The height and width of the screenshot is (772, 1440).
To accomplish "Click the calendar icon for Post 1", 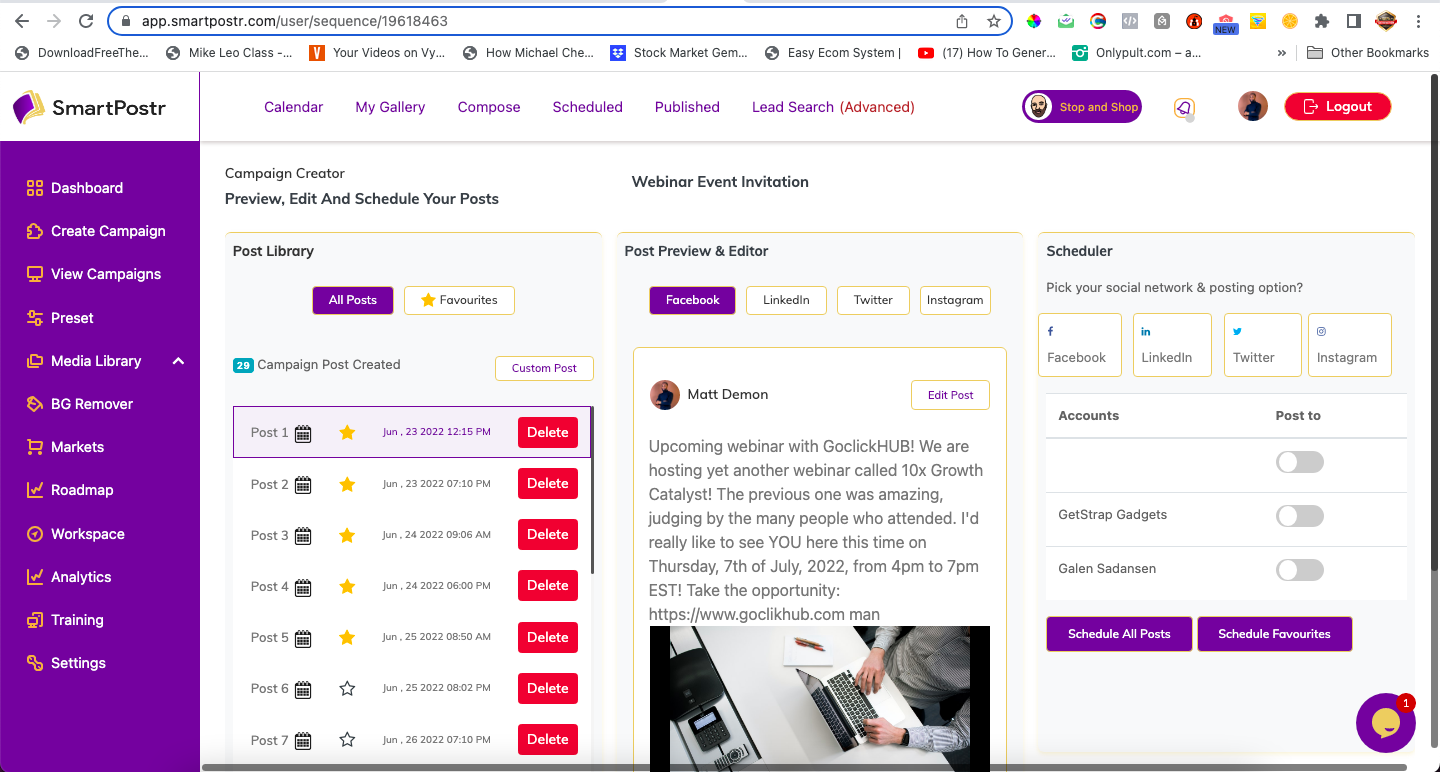I will click(303, 433).
